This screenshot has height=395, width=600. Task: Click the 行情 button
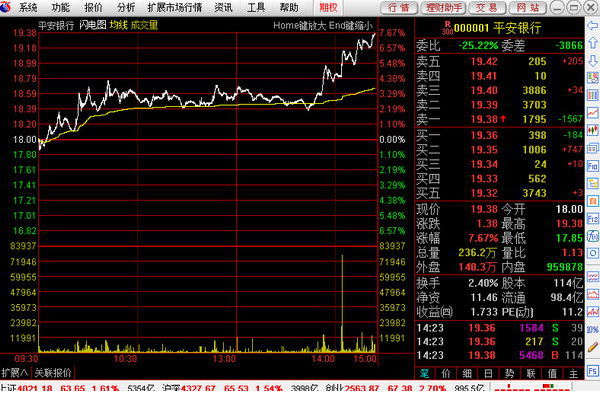[x=398, y=7]
